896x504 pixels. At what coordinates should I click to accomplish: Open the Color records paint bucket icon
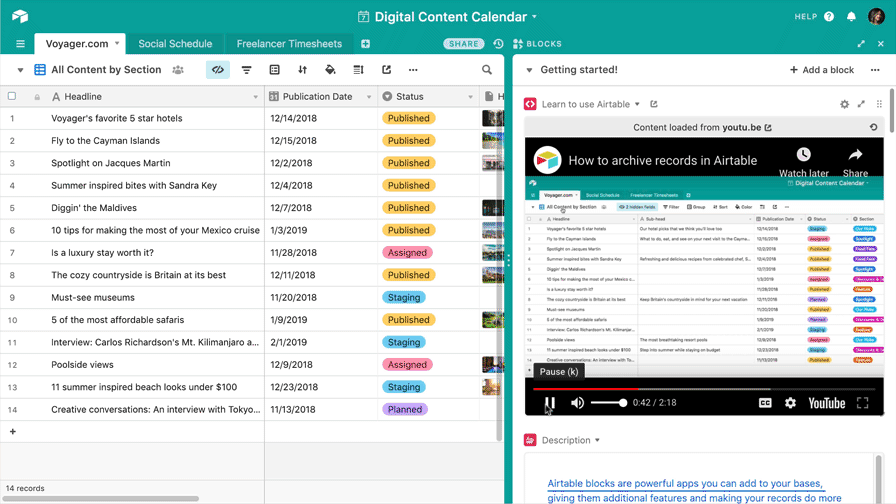pos(330,70)
